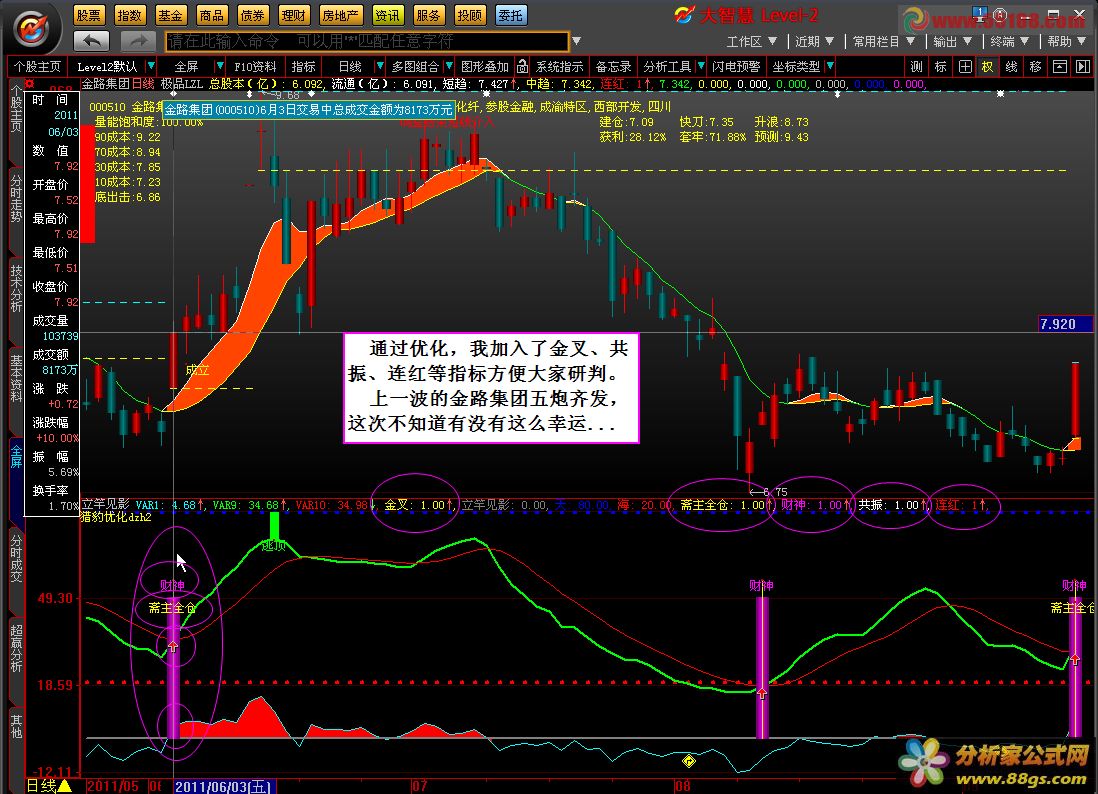Viewport: 1098px width, 794px height.
Task: Open the 终端 terminal dropdown menu
Action: pos(1010,41)
